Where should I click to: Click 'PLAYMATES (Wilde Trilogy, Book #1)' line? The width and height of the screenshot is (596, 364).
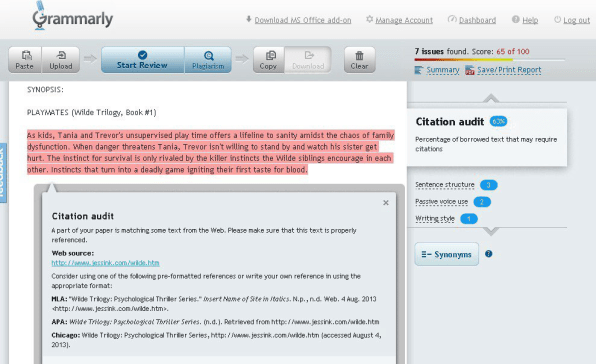[x=92, y=112]
